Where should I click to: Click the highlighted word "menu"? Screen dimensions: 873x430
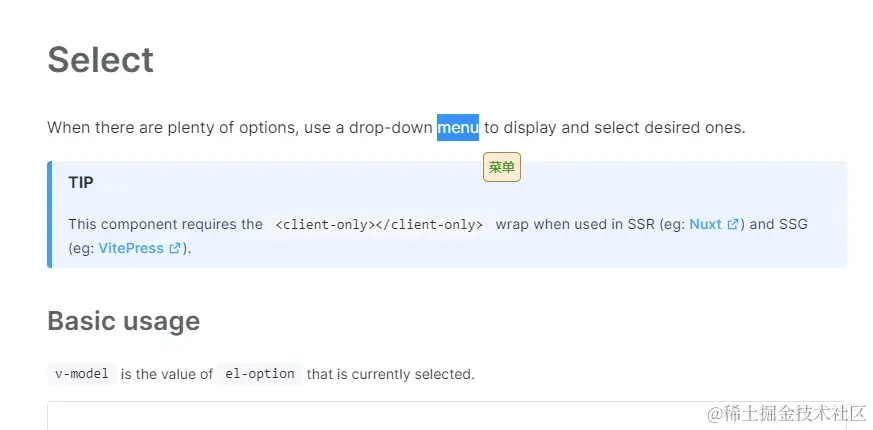point(457,128)
